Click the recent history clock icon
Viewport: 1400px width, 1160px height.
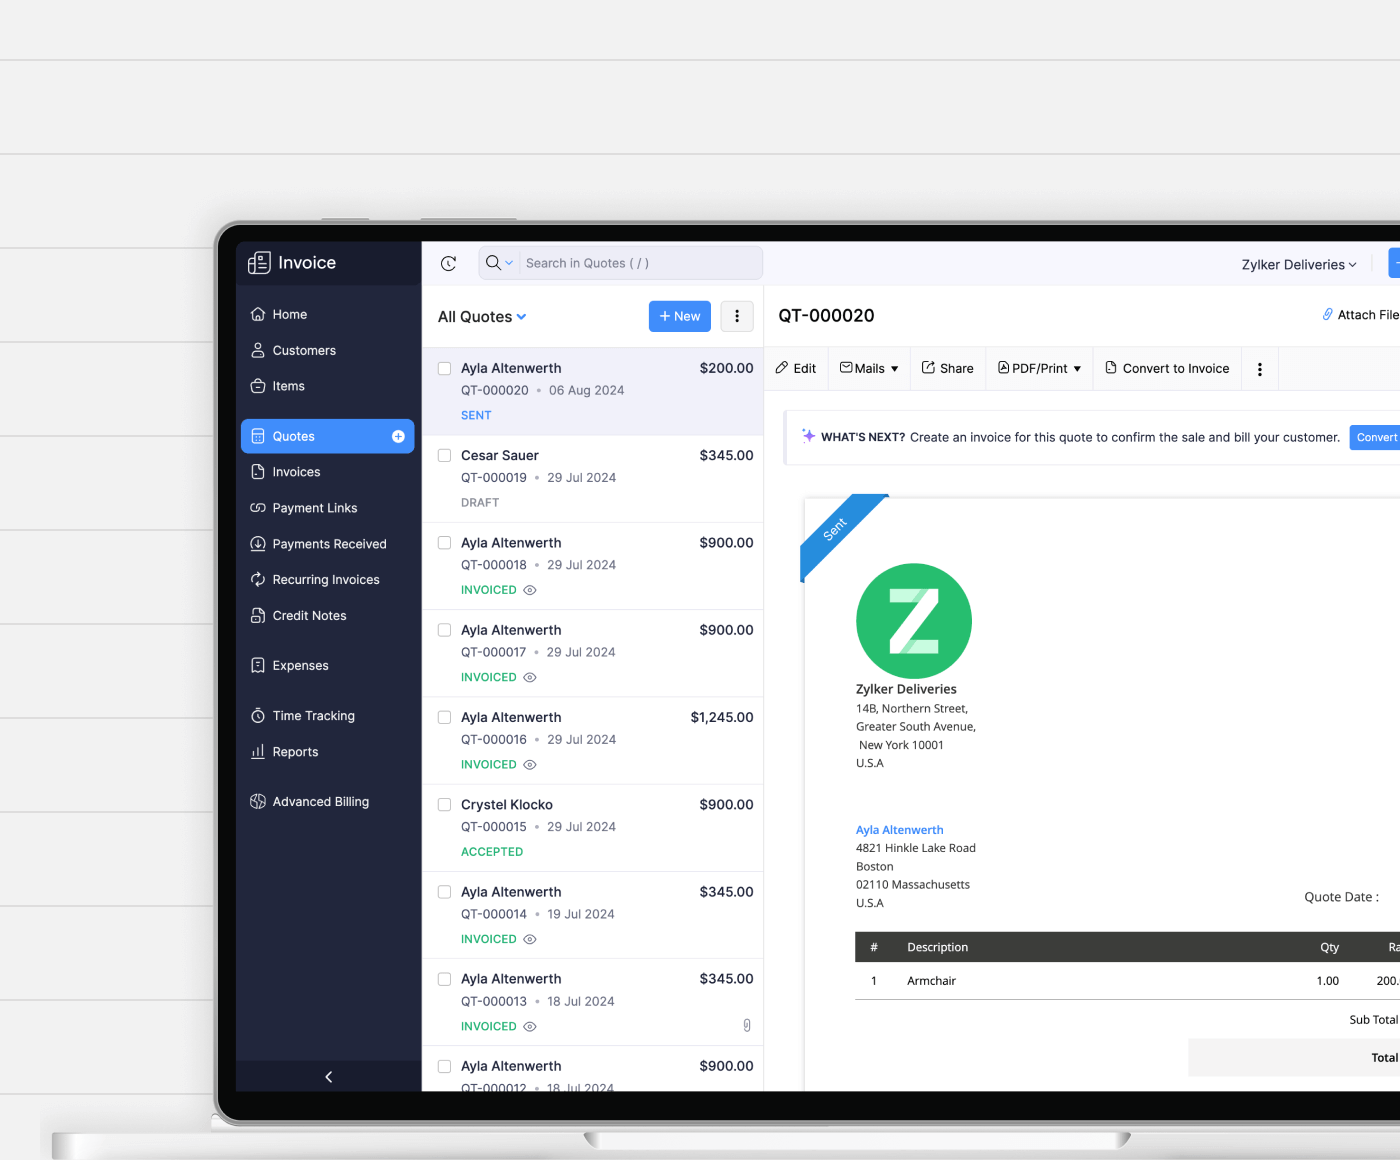pyautogui.click(x=448, y=264)
